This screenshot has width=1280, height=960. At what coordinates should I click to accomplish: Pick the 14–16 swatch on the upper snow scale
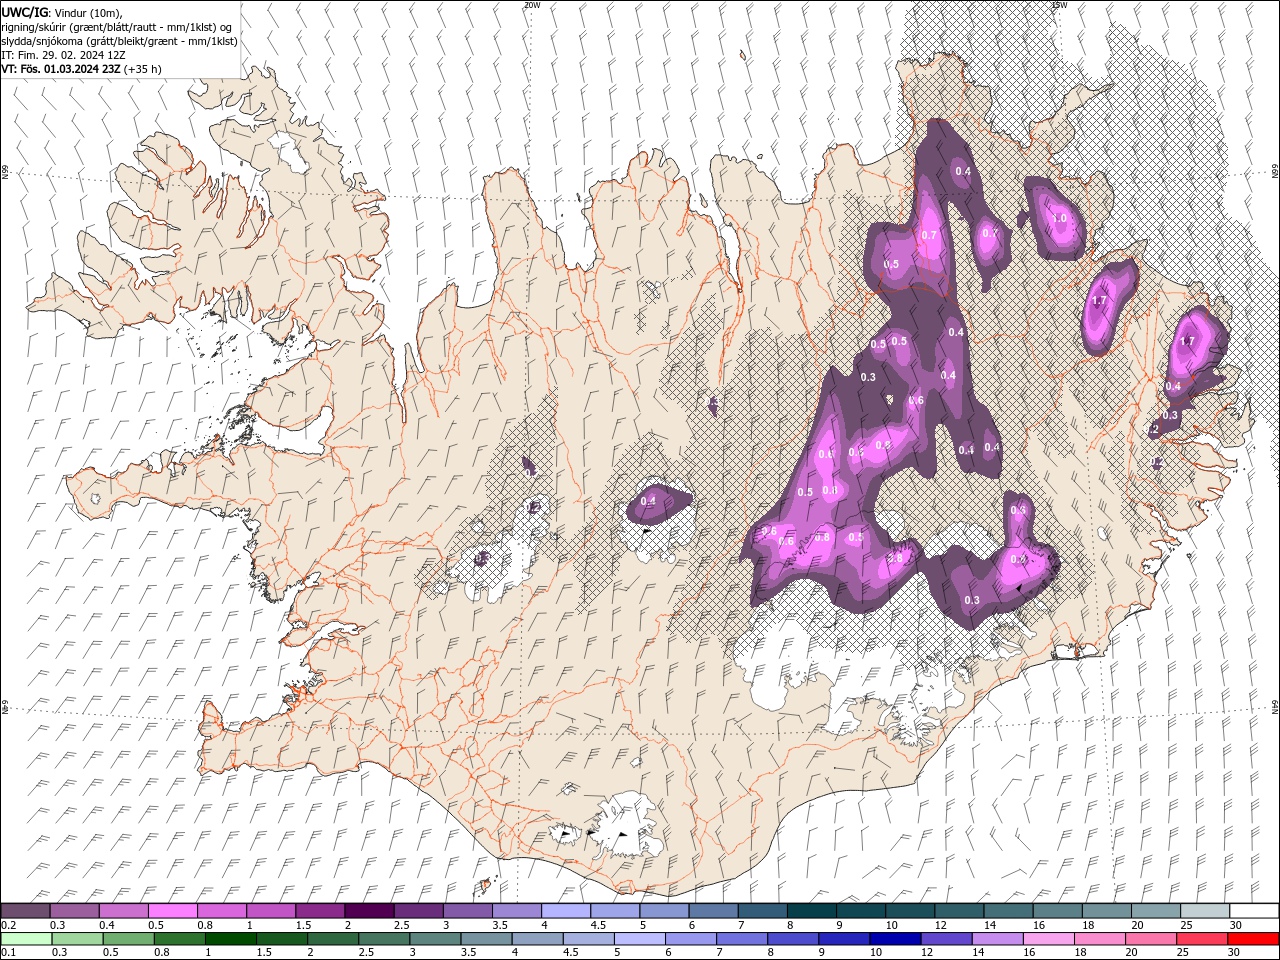pyautogui.click(x=1010, y=911)
